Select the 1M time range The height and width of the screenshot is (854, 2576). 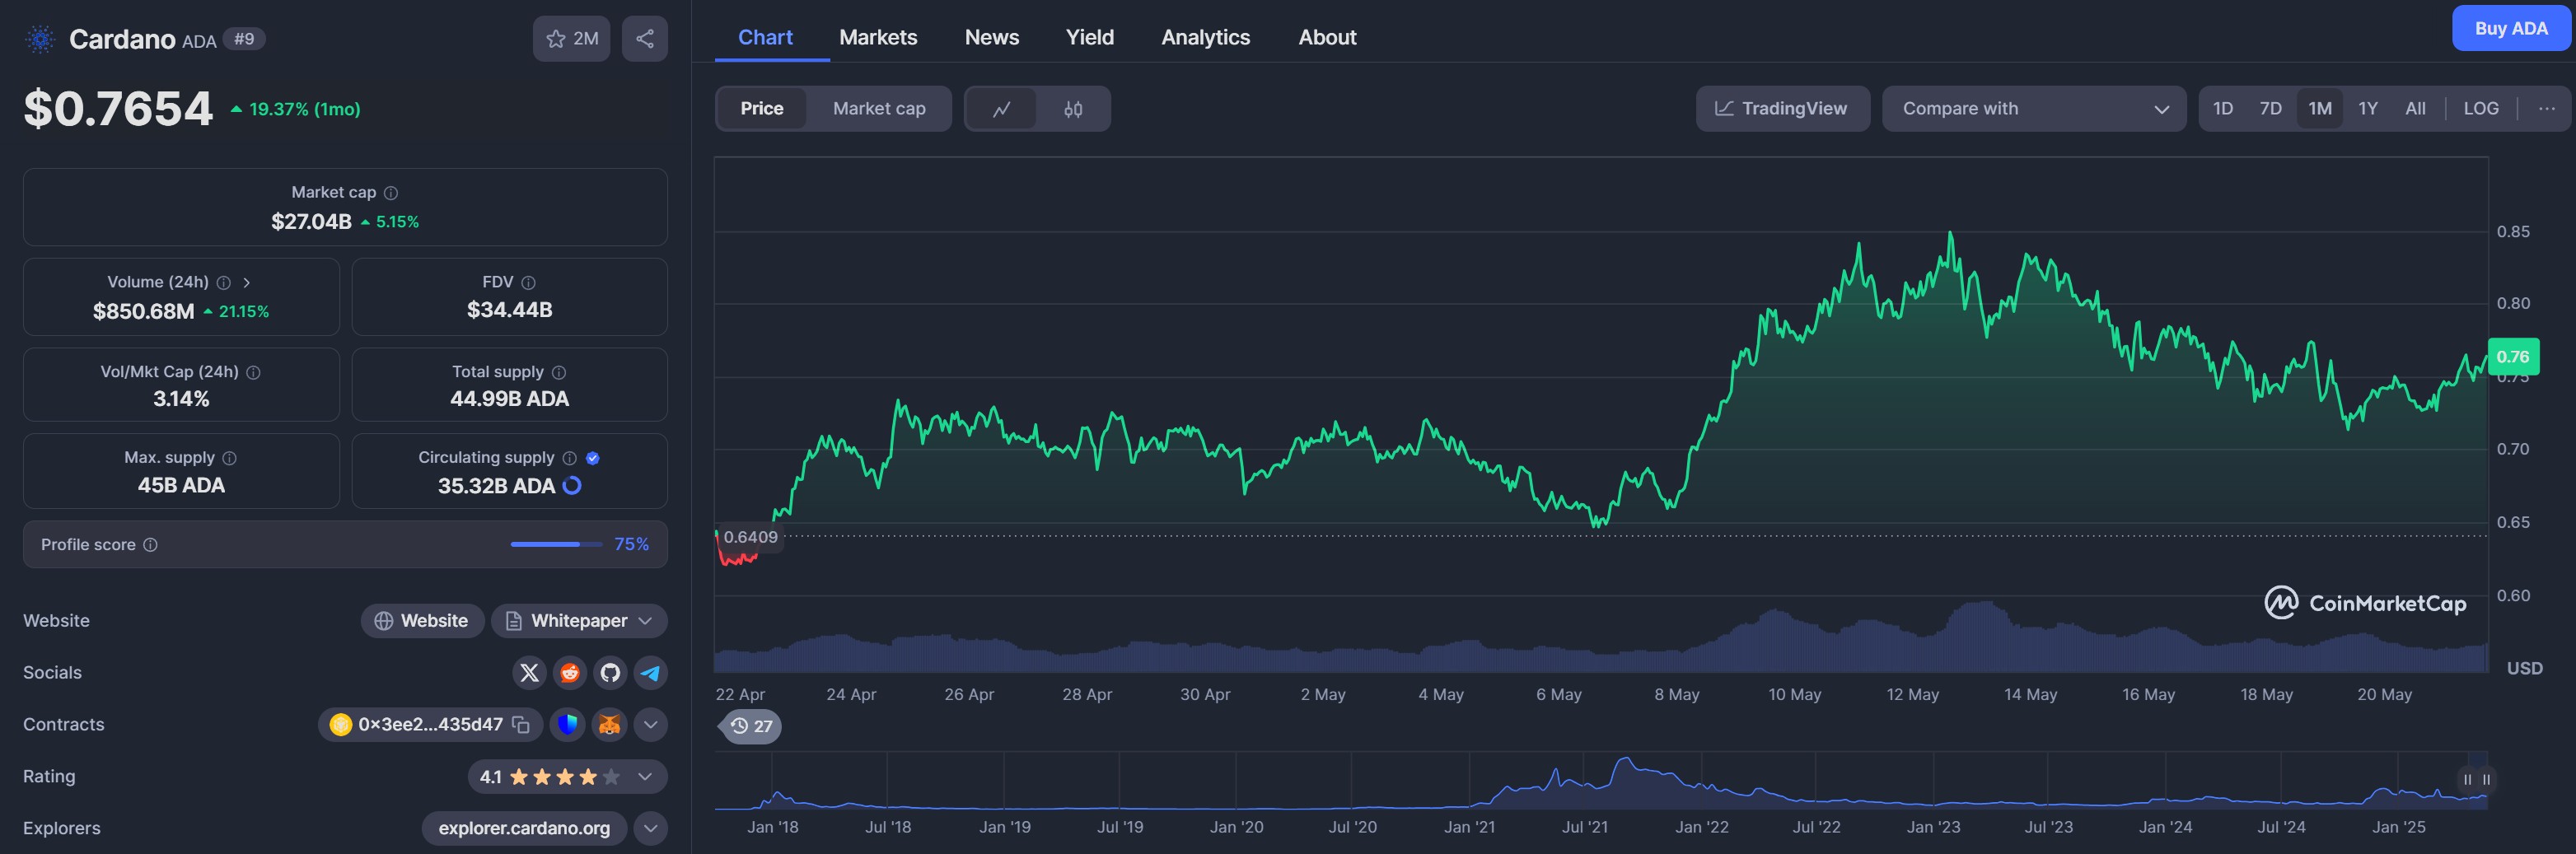(2320, 109)
